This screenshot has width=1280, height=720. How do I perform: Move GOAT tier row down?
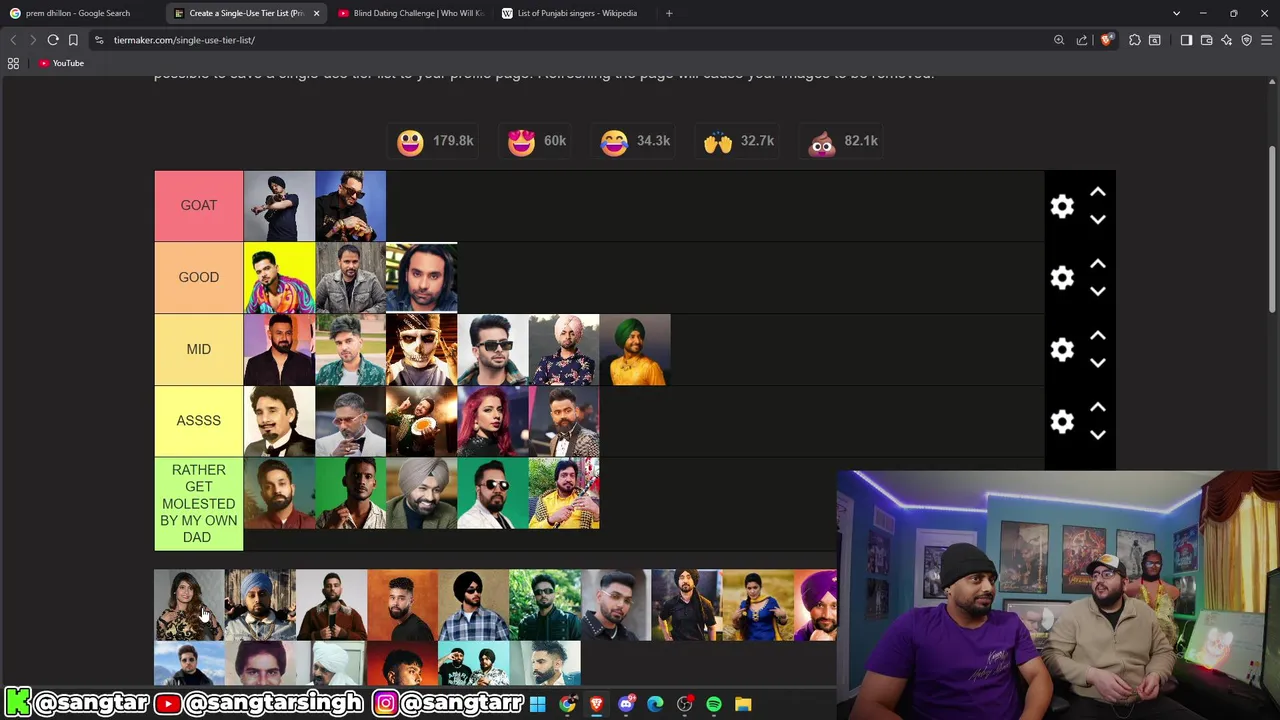[1097, 220]
